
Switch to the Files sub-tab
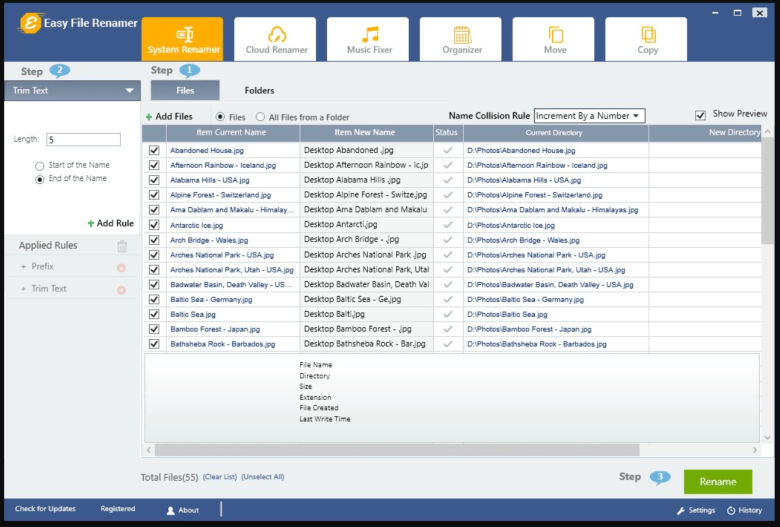point(185,91)
